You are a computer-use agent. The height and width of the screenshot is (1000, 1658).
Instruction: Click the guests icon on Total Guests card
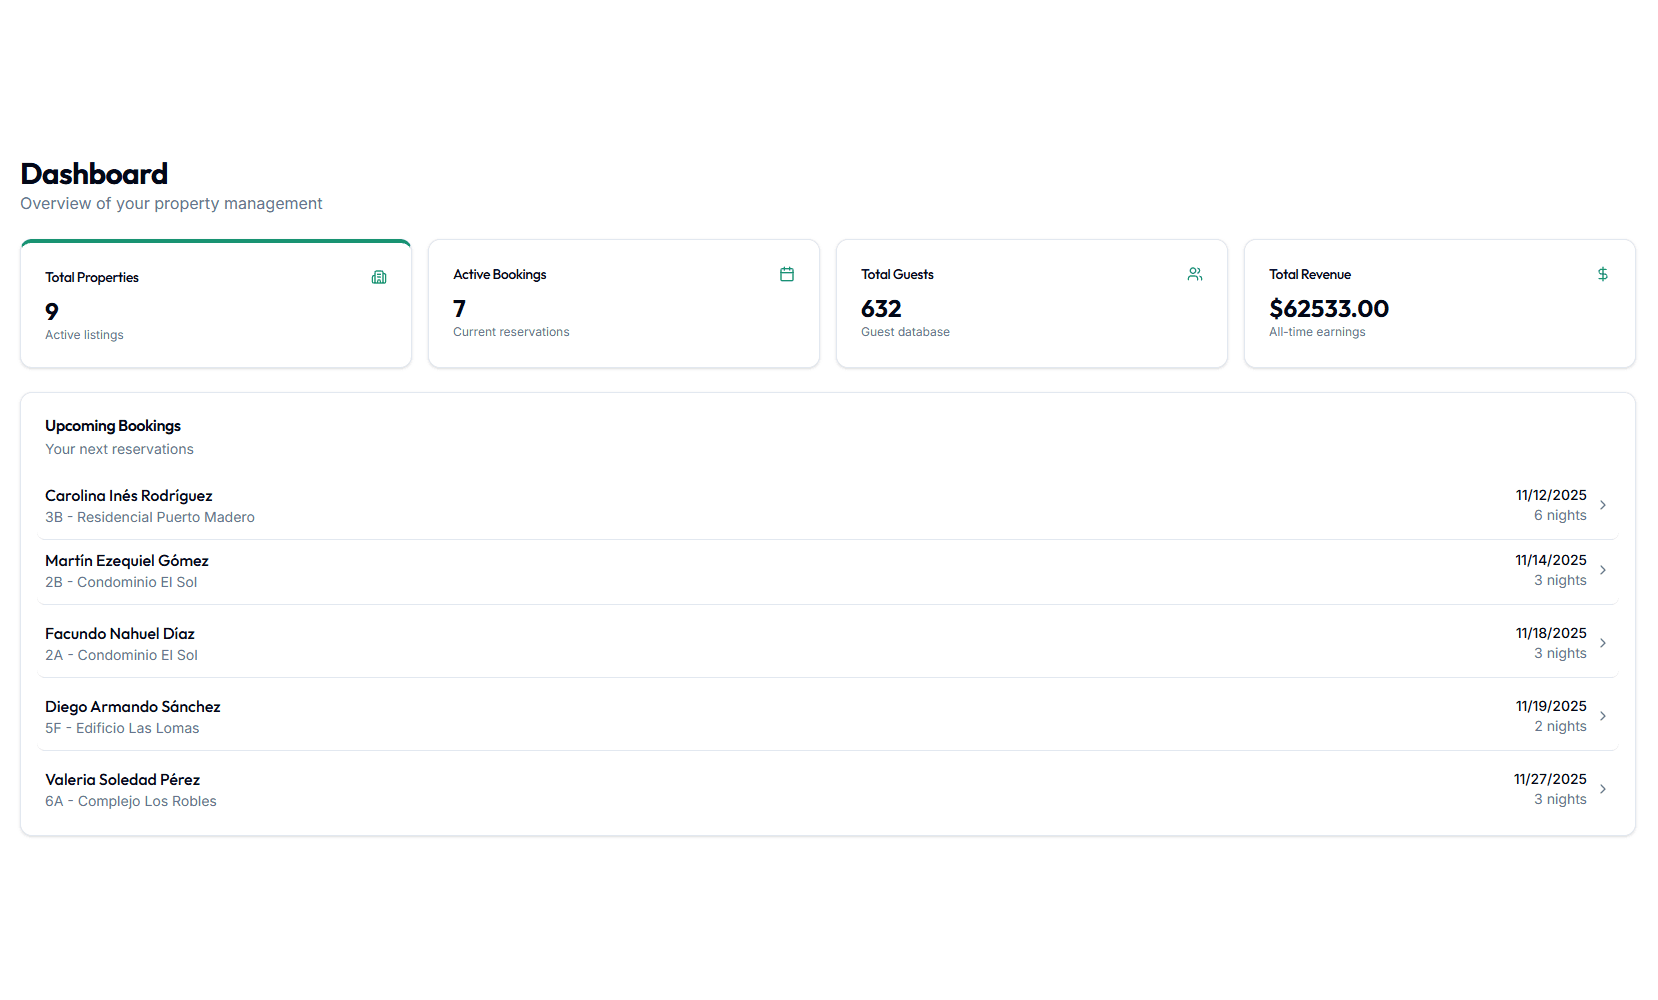pos(1194,273)
